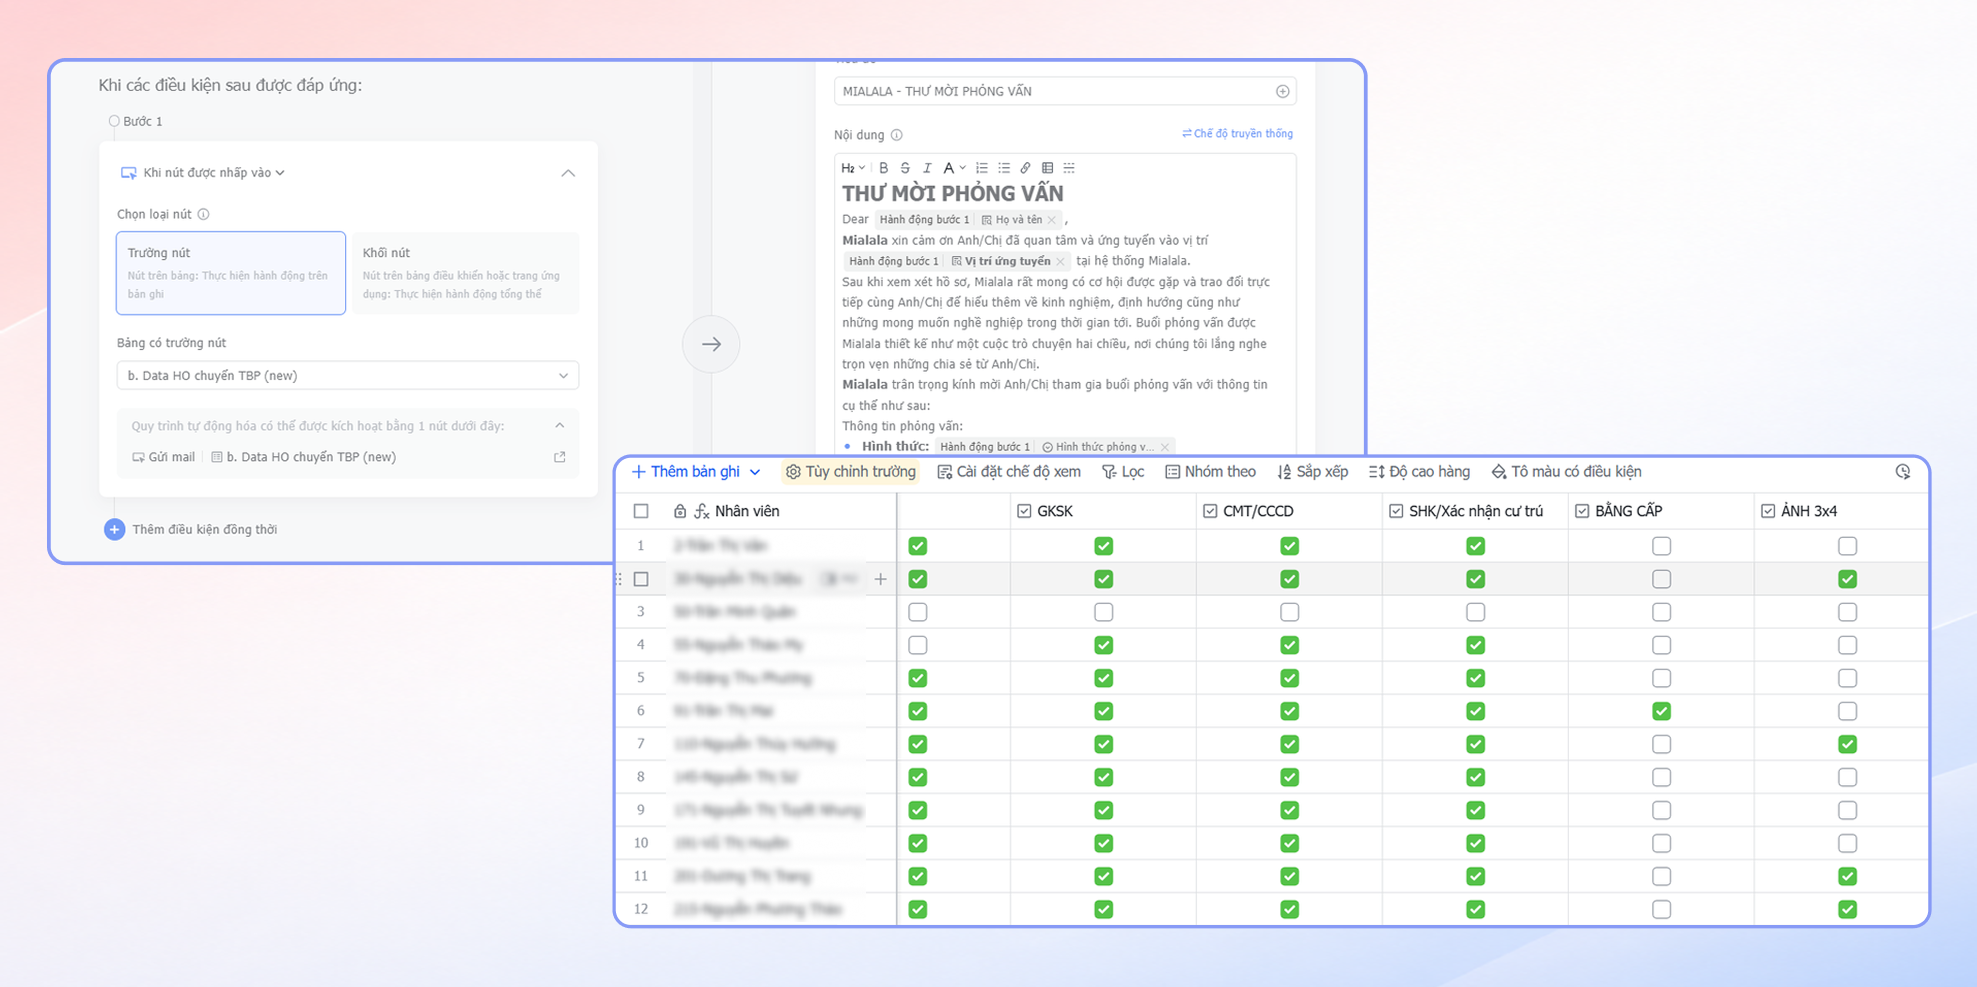Collapse the automation trigger buttons list
The height and width of the screenshot is (987, 1977).
(x=560, y=426)
